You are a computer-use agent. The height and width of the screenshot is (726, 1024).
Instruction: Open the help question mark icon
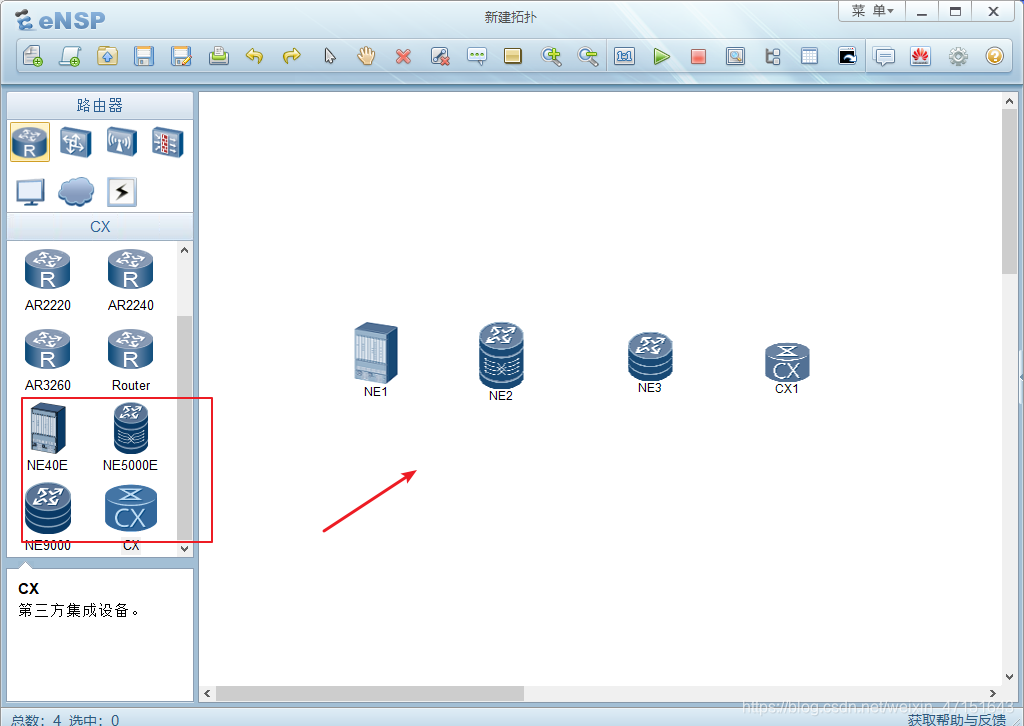995,56
